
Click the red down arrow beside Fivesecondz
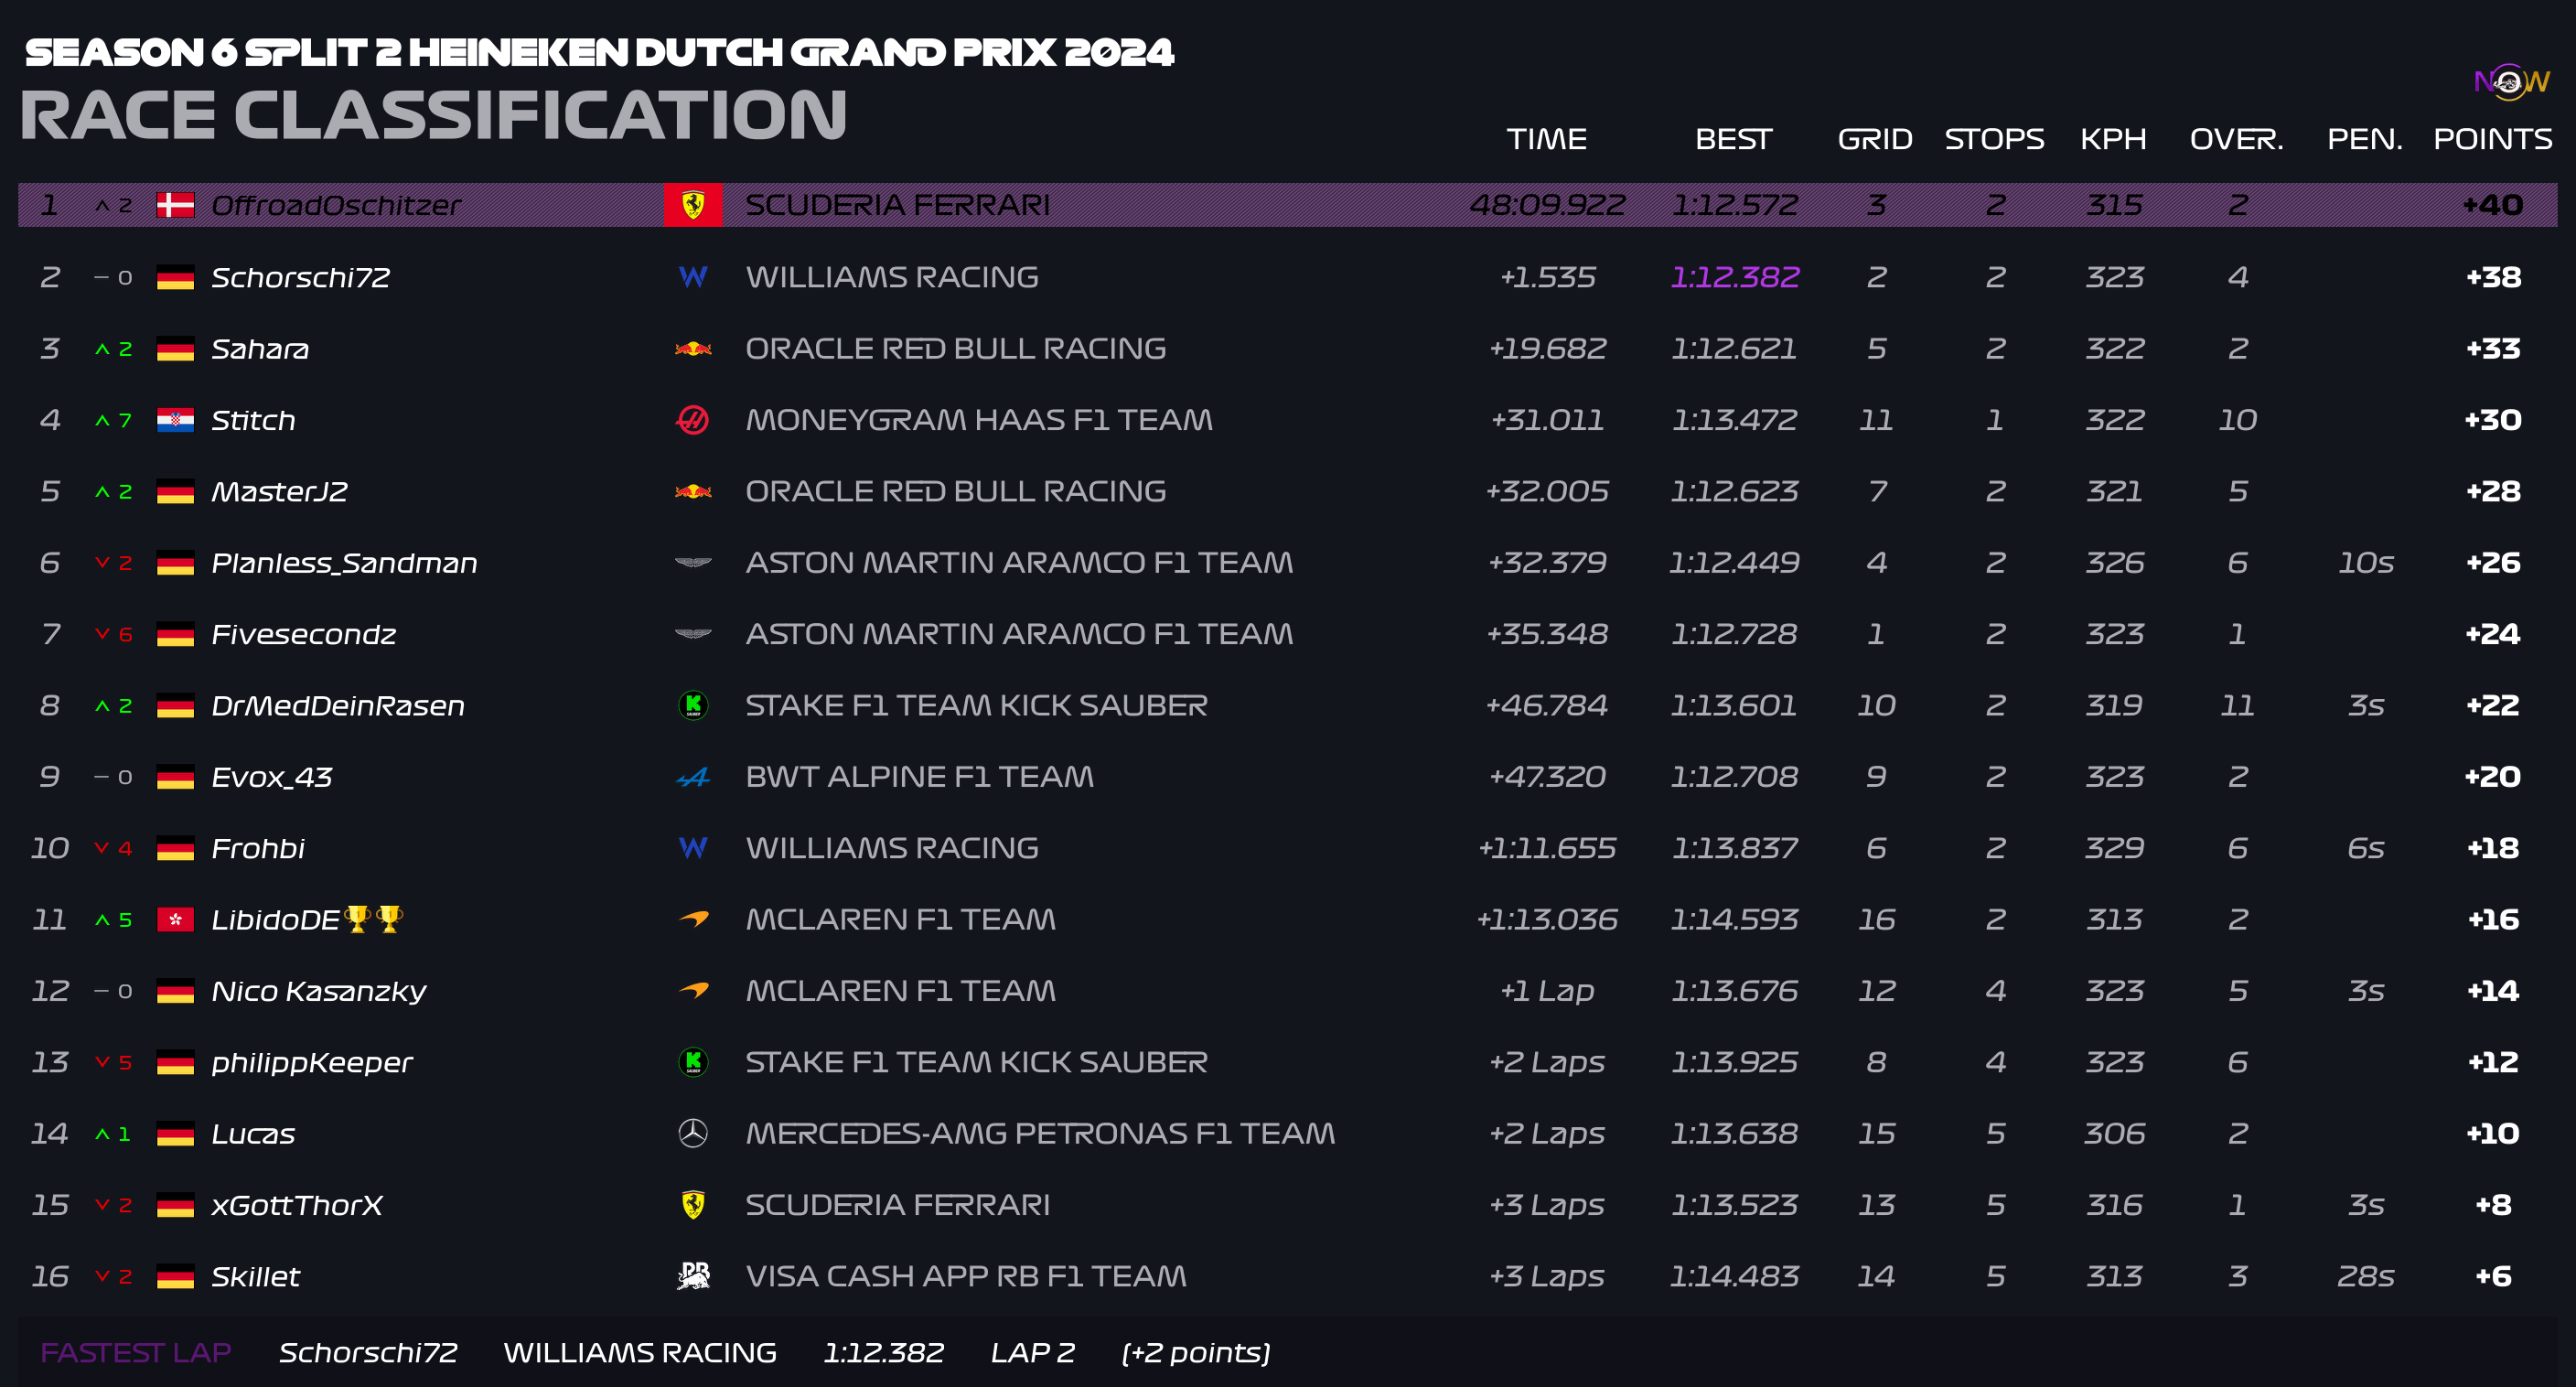tap(102, 634)
